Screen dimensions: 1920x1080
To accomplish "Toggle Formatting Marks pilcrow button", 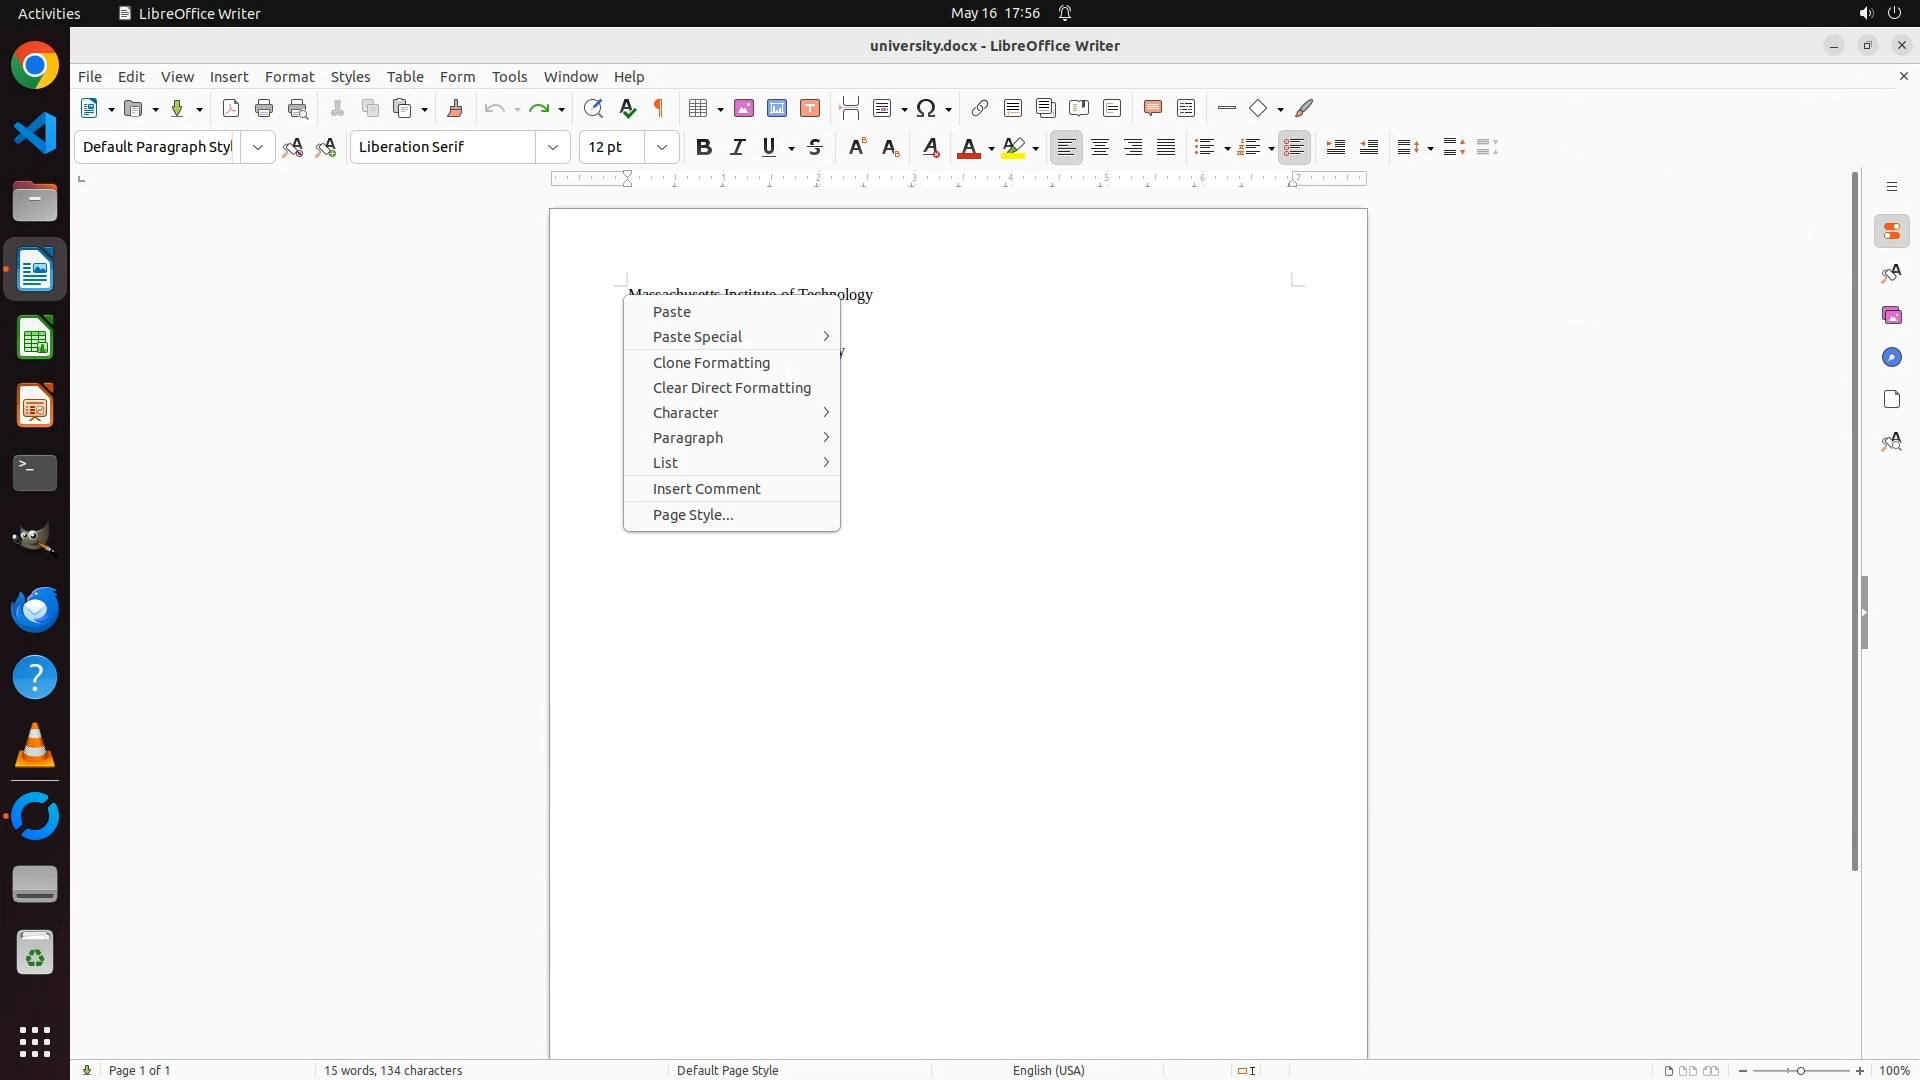I will (659, 109).
